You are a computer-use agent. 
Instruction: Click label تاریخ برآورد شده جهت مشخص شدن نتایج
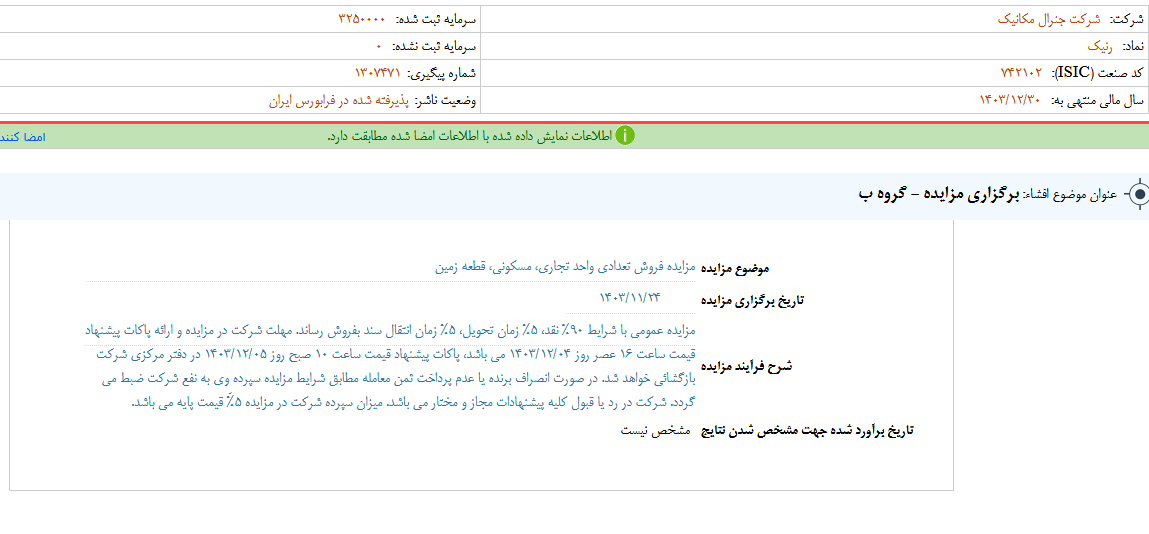tap(808, 431)
